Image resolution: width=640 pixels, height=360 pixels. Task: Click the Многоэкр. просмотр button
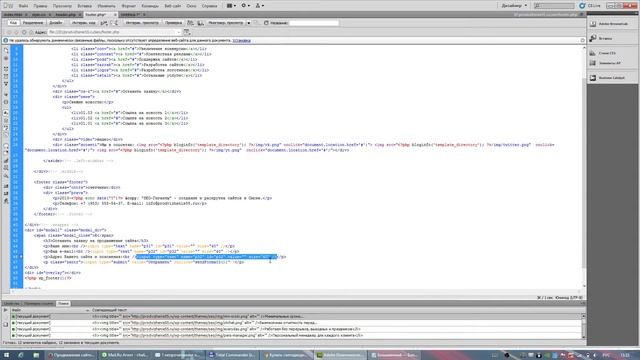(x=226, y=23)
